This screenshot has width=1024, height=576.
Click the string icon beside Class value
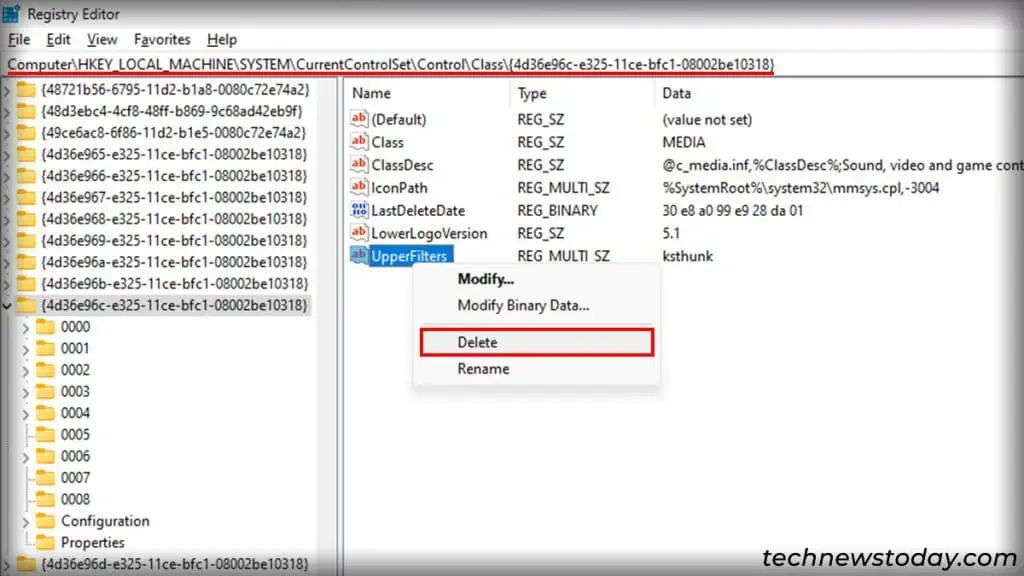(x=360, y=141)
